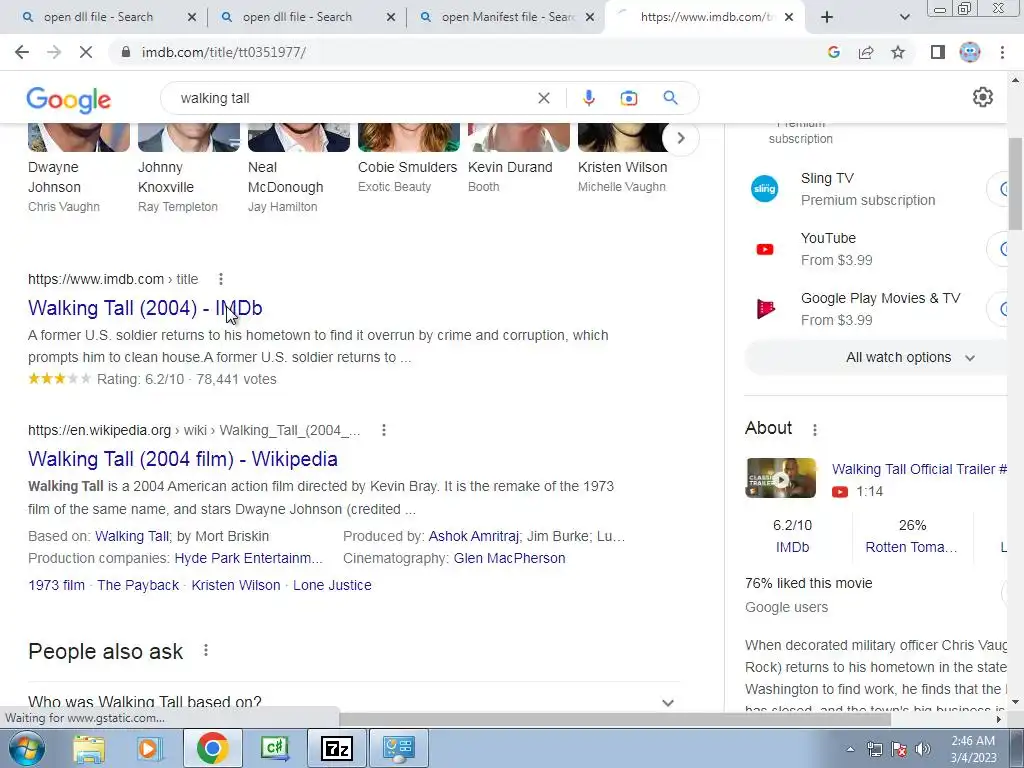Launch 7-Zip from the taskbar

point(336,748)
